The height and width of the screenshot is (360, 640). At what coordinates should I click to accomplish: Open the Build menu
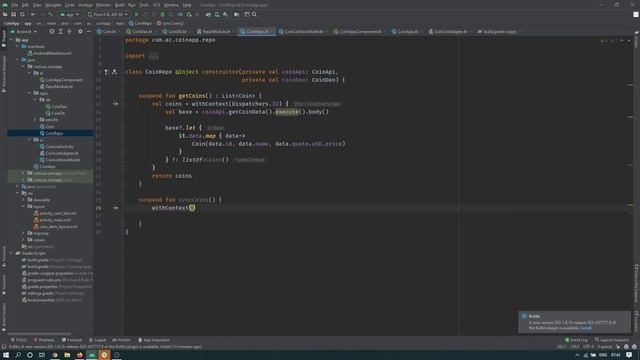(120, 5)
